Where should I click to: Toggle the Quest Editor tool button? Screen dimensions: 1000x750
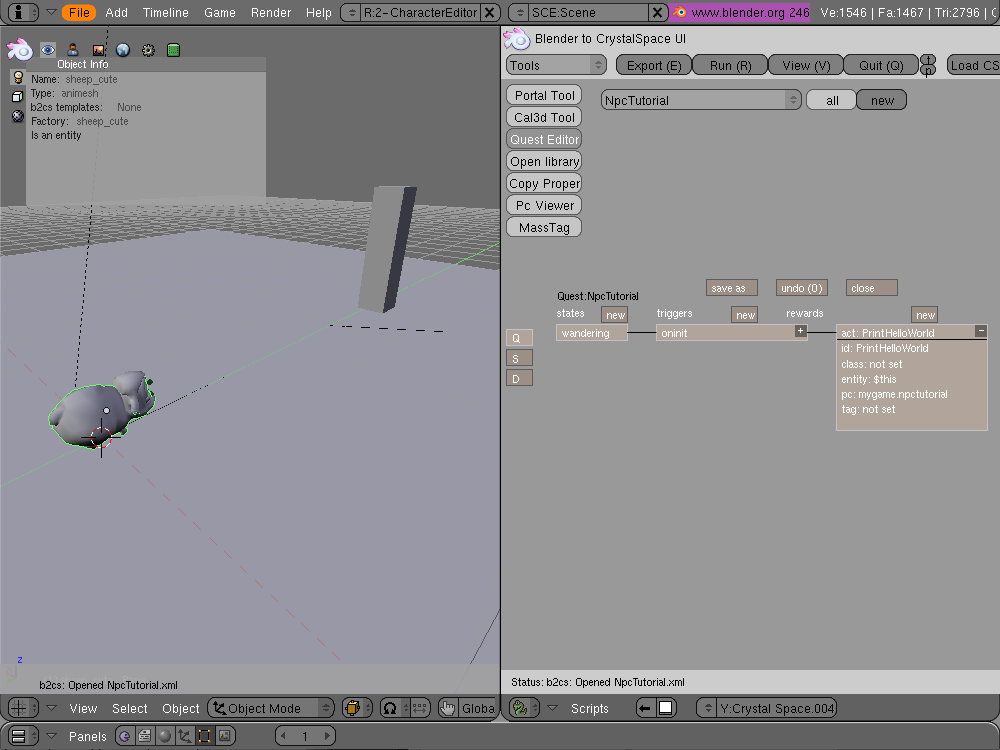544,139
